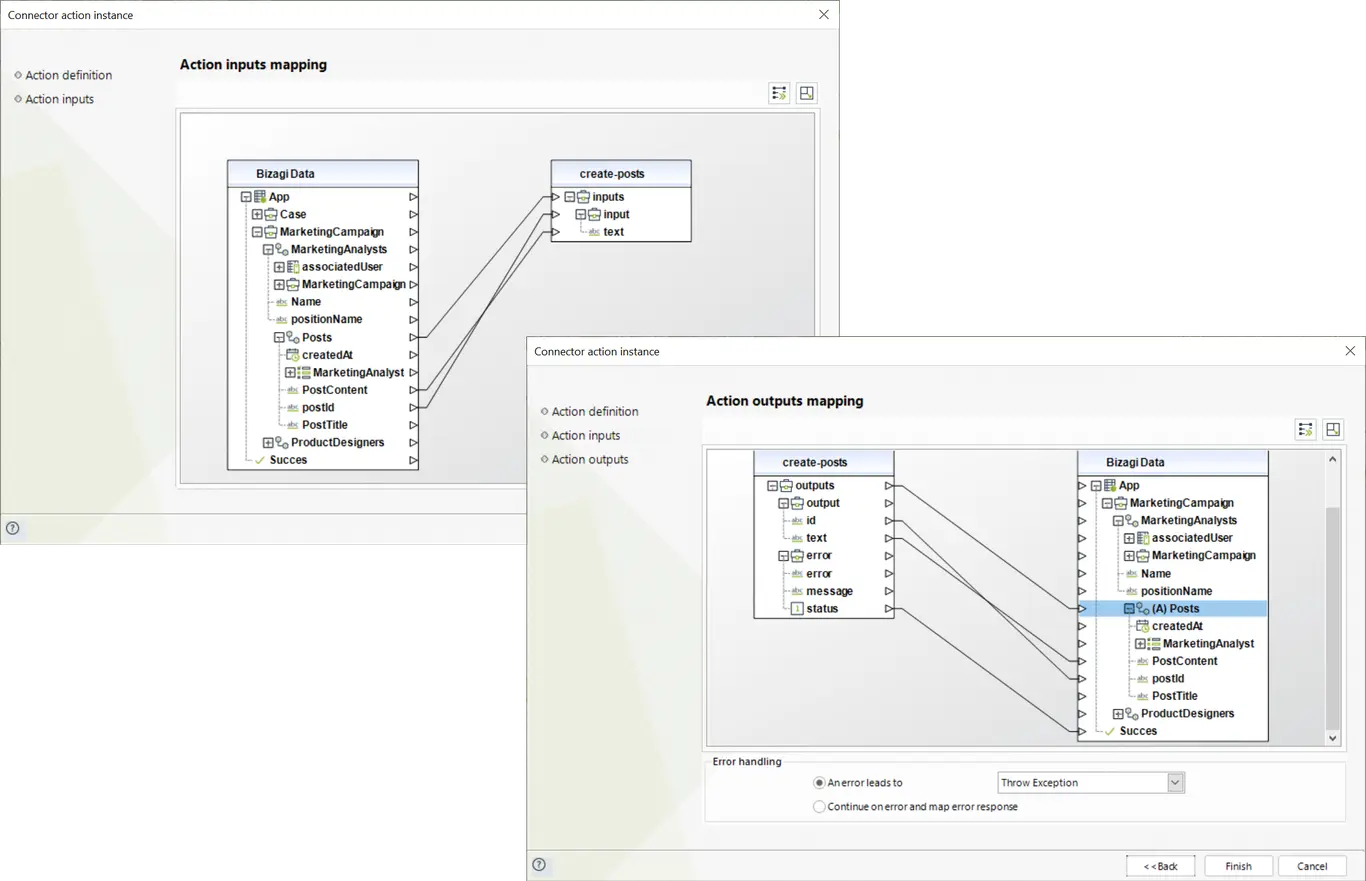1366x881 pixels.
Task: Click the layout view icon in the inputs mapping window
Action: point(807,93)
